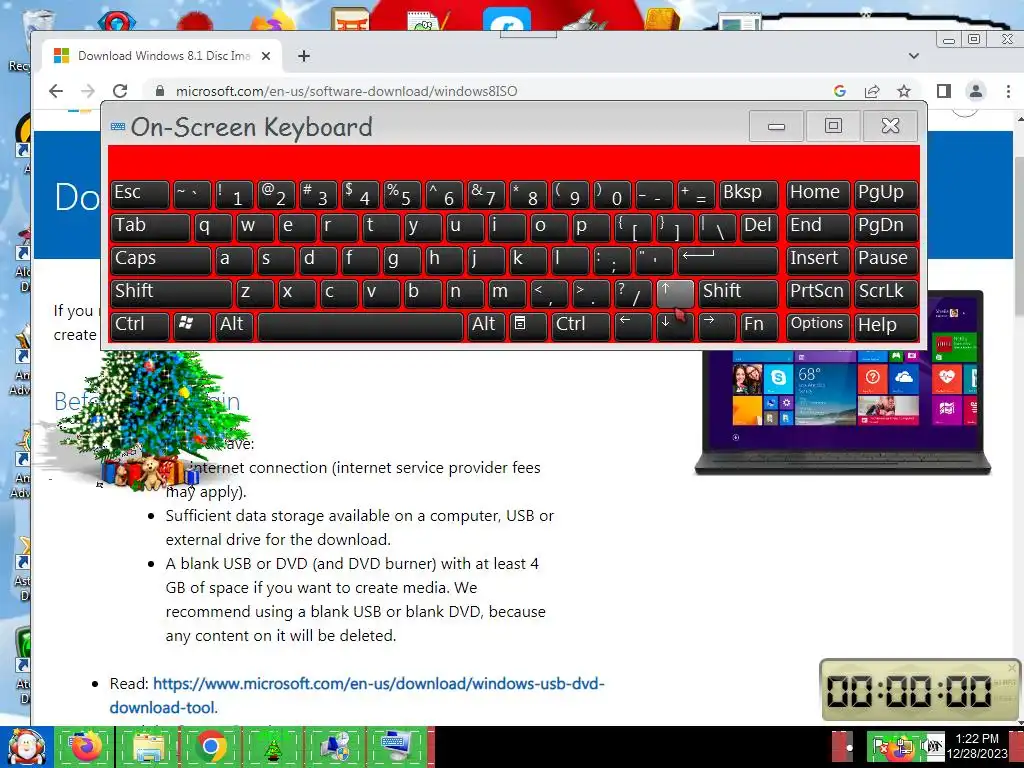Open File Explorer from the taskbar
The height and width of the screenshot is (768, 1024).
tap(149, 746)
